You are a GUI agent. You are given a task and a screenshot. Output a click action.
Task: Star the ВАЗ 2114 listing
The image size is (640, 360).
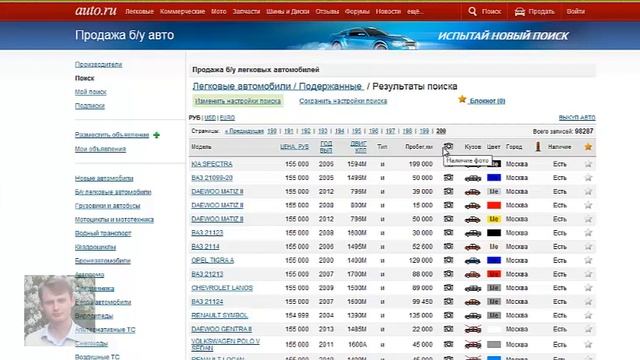(x=588, y=247)
